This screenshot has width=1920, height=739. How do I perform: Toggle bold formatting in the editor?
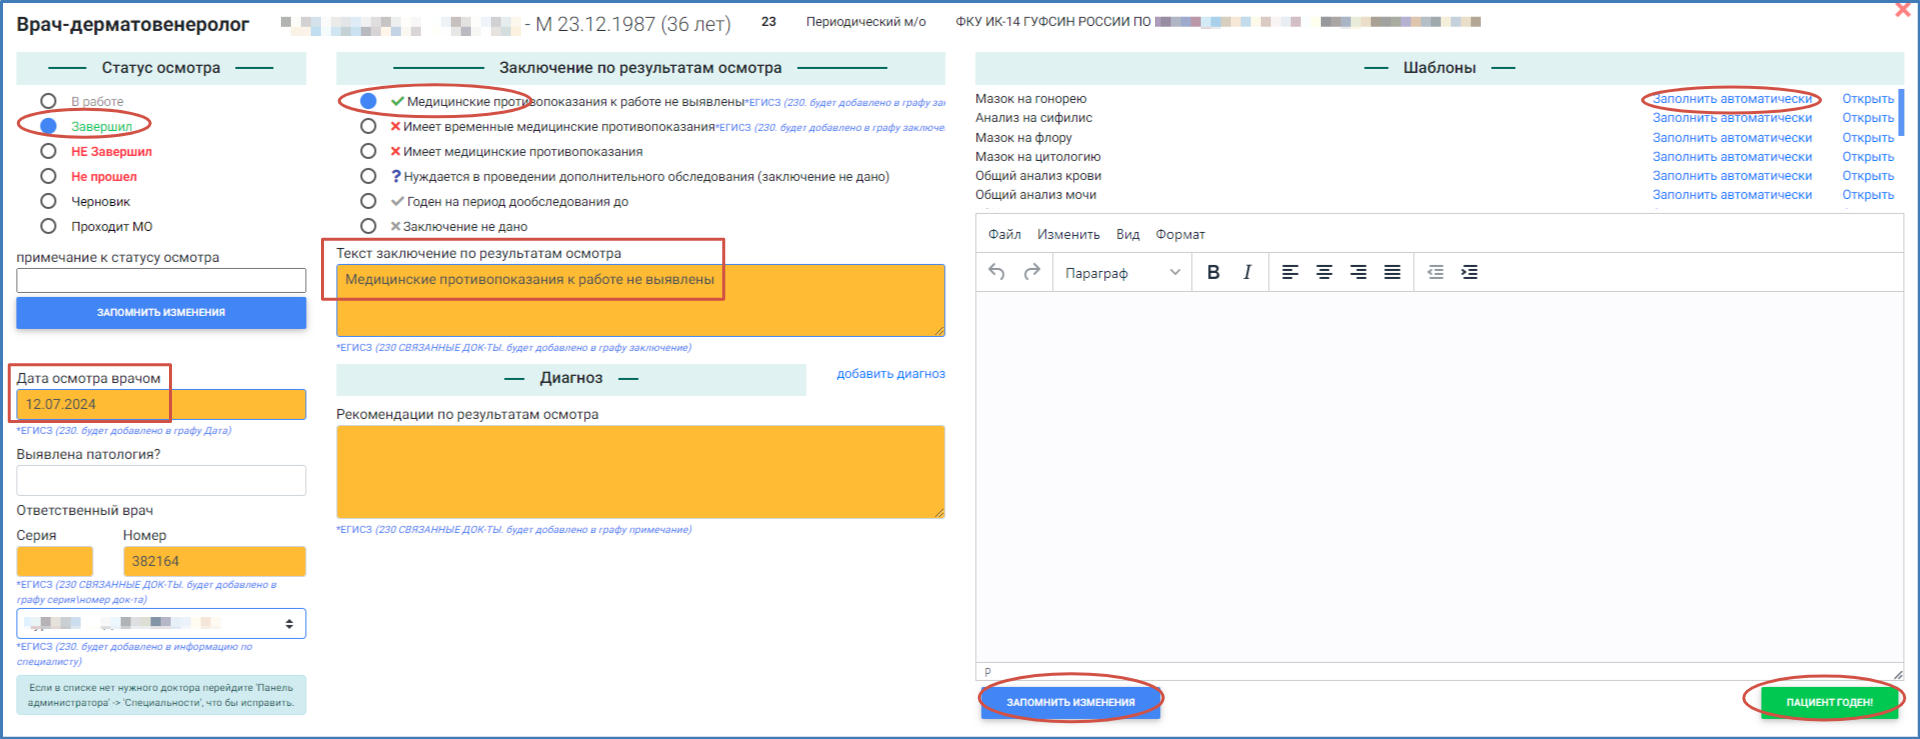tap(1213, 272)
